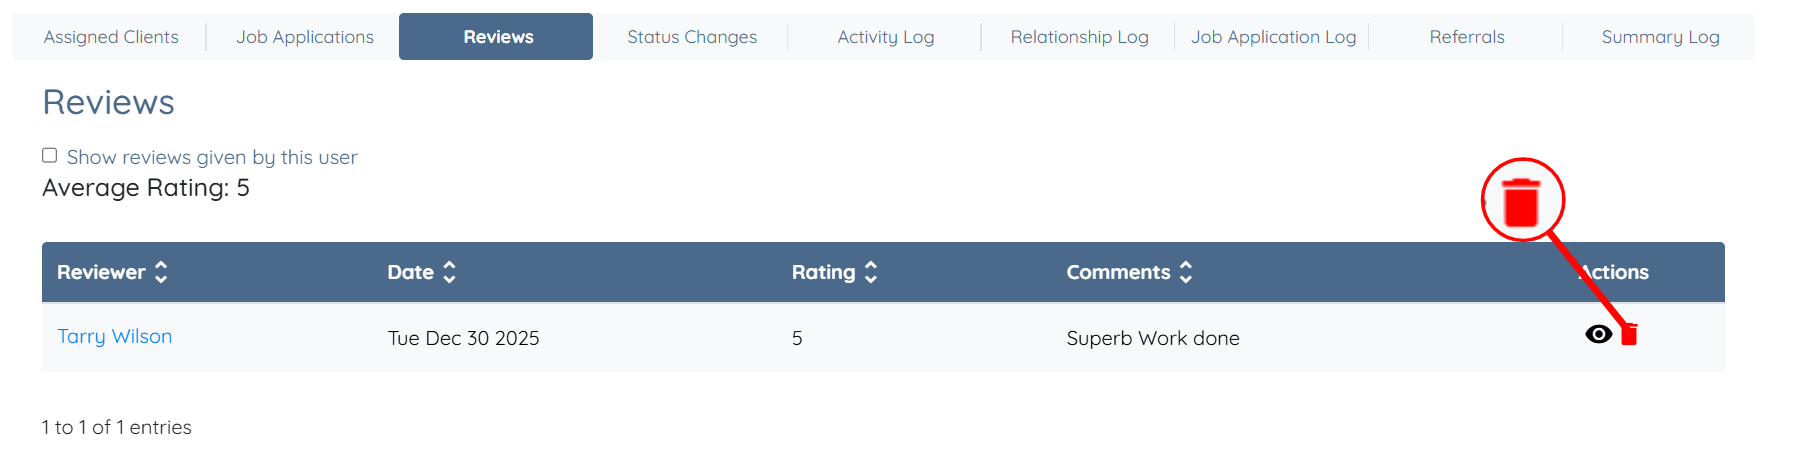Image resolution: width=1793 pixels, height=467 pixels.
Task: Go to the Status Changes tab
Action: pyautogui.click(x=692, y=37)
